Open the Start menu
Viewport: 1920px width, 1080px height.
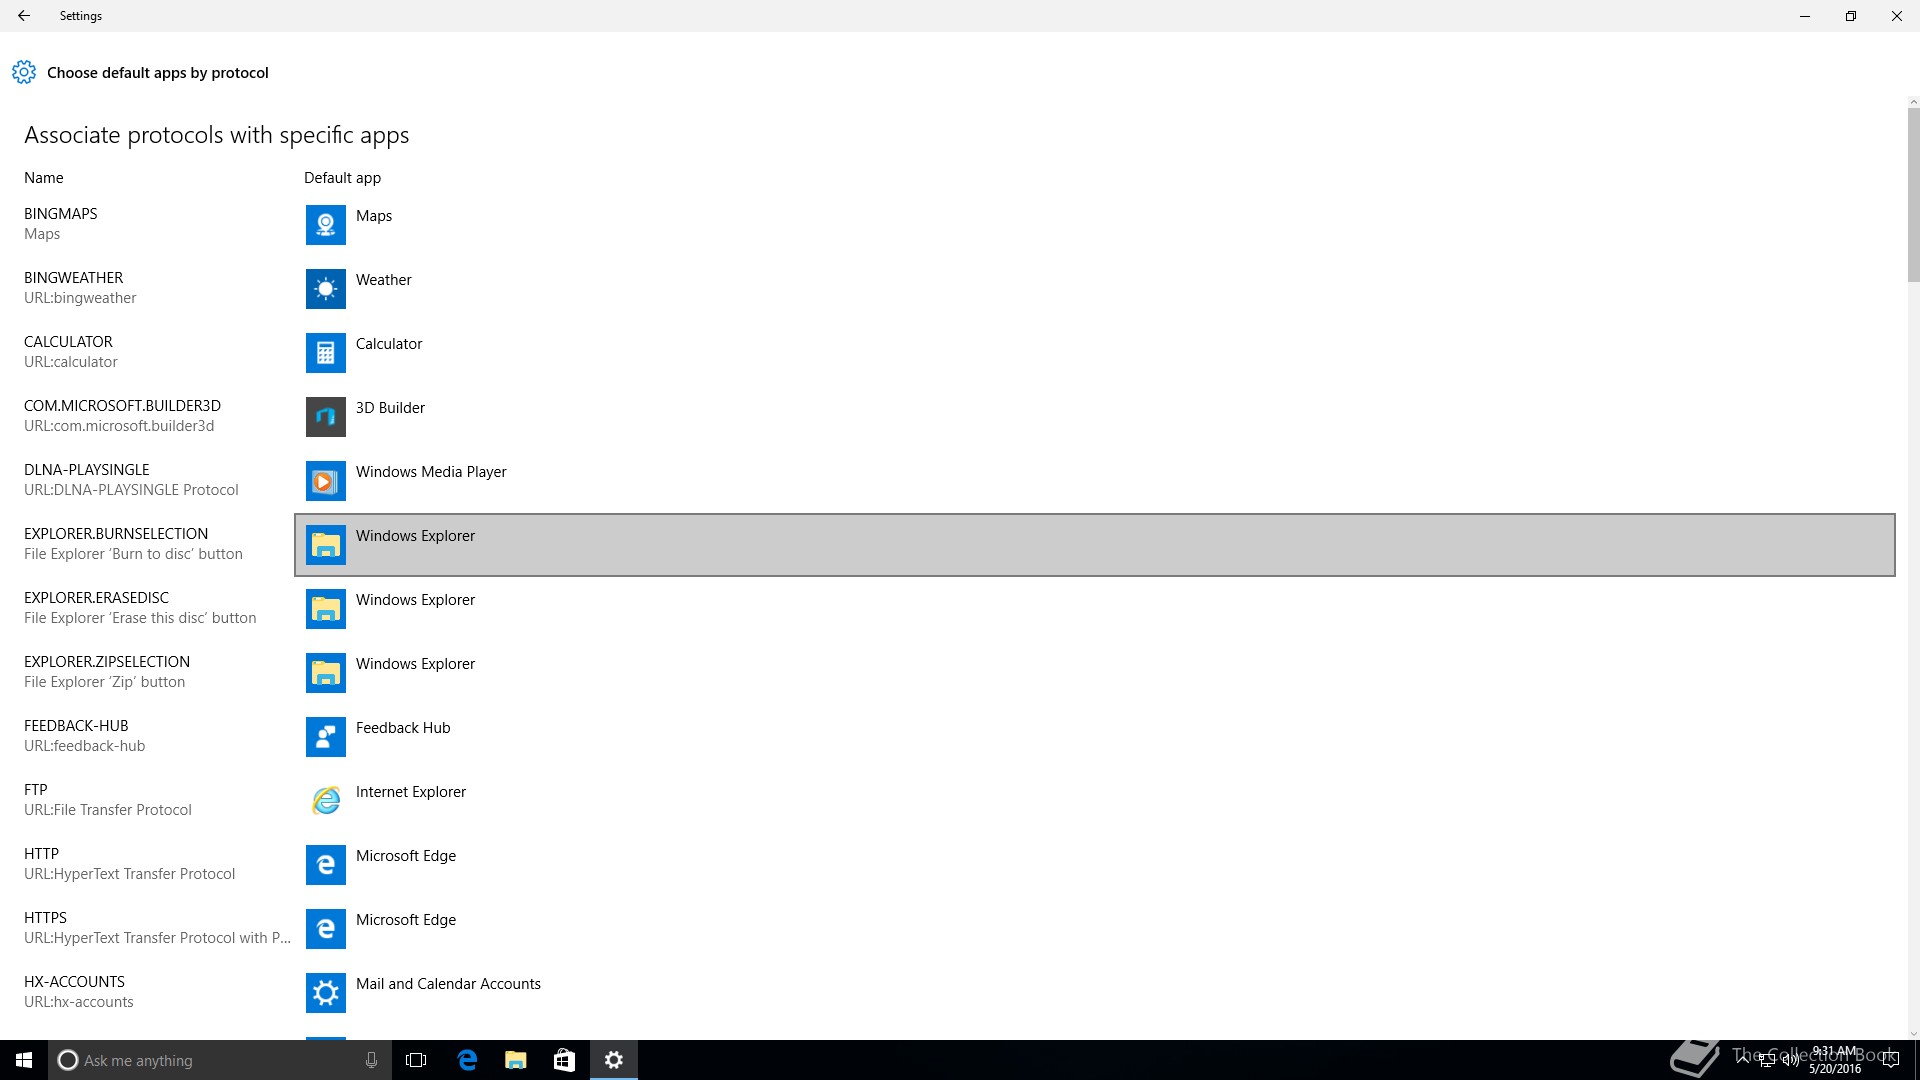click(24, 1060)
